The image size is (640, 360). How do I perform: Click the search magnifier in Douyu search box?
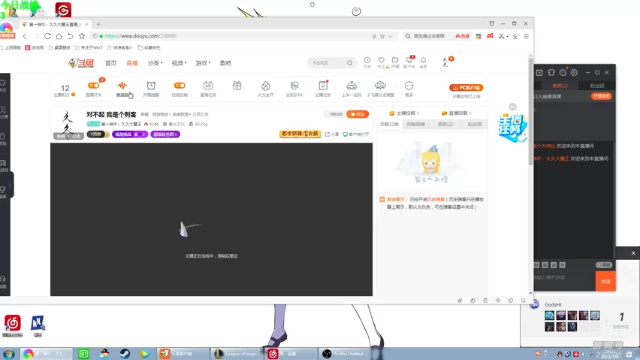point(350,63)
